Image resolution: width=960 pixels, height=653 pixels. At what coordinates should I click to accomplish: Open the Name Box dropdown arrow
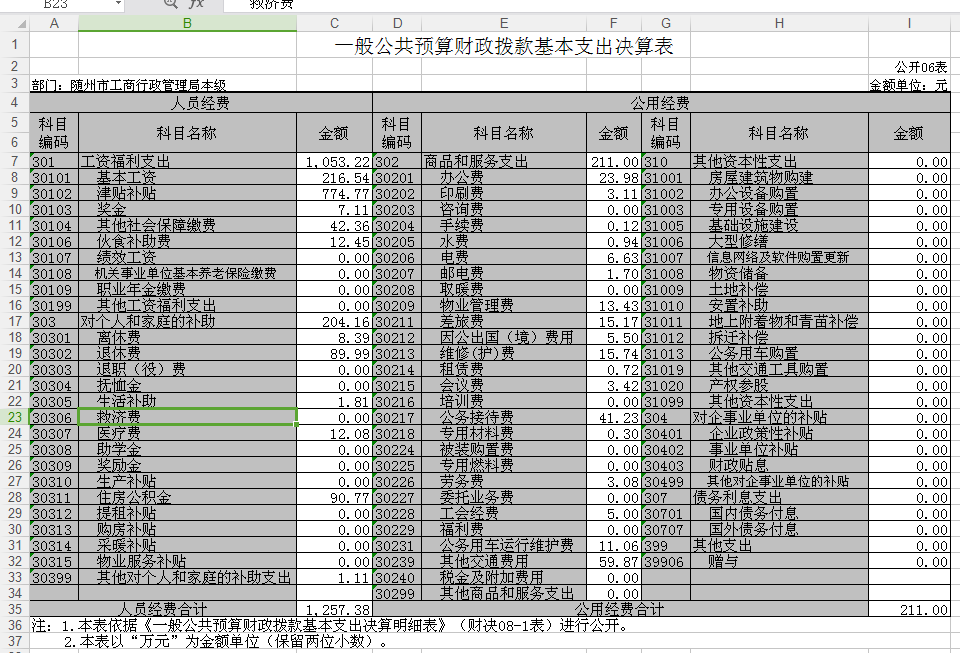click(117, 4)
